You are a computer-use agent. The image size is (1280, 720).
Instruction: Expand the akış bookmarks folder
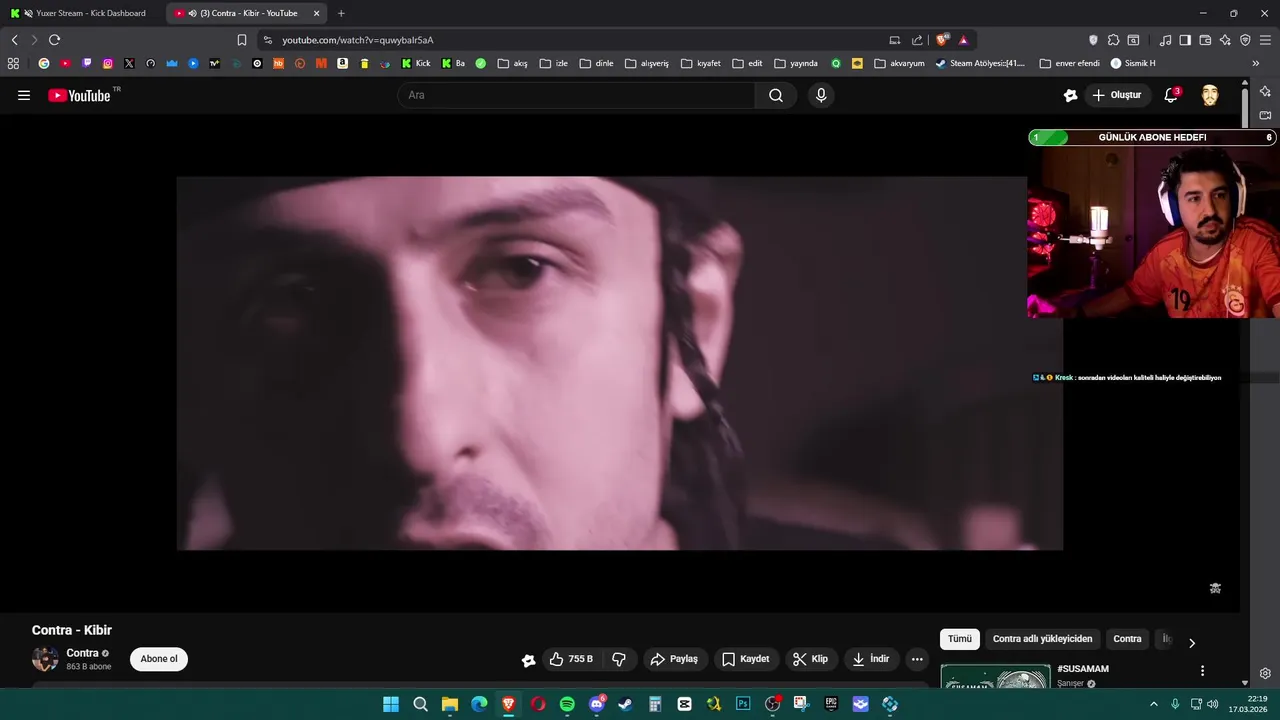512,63
